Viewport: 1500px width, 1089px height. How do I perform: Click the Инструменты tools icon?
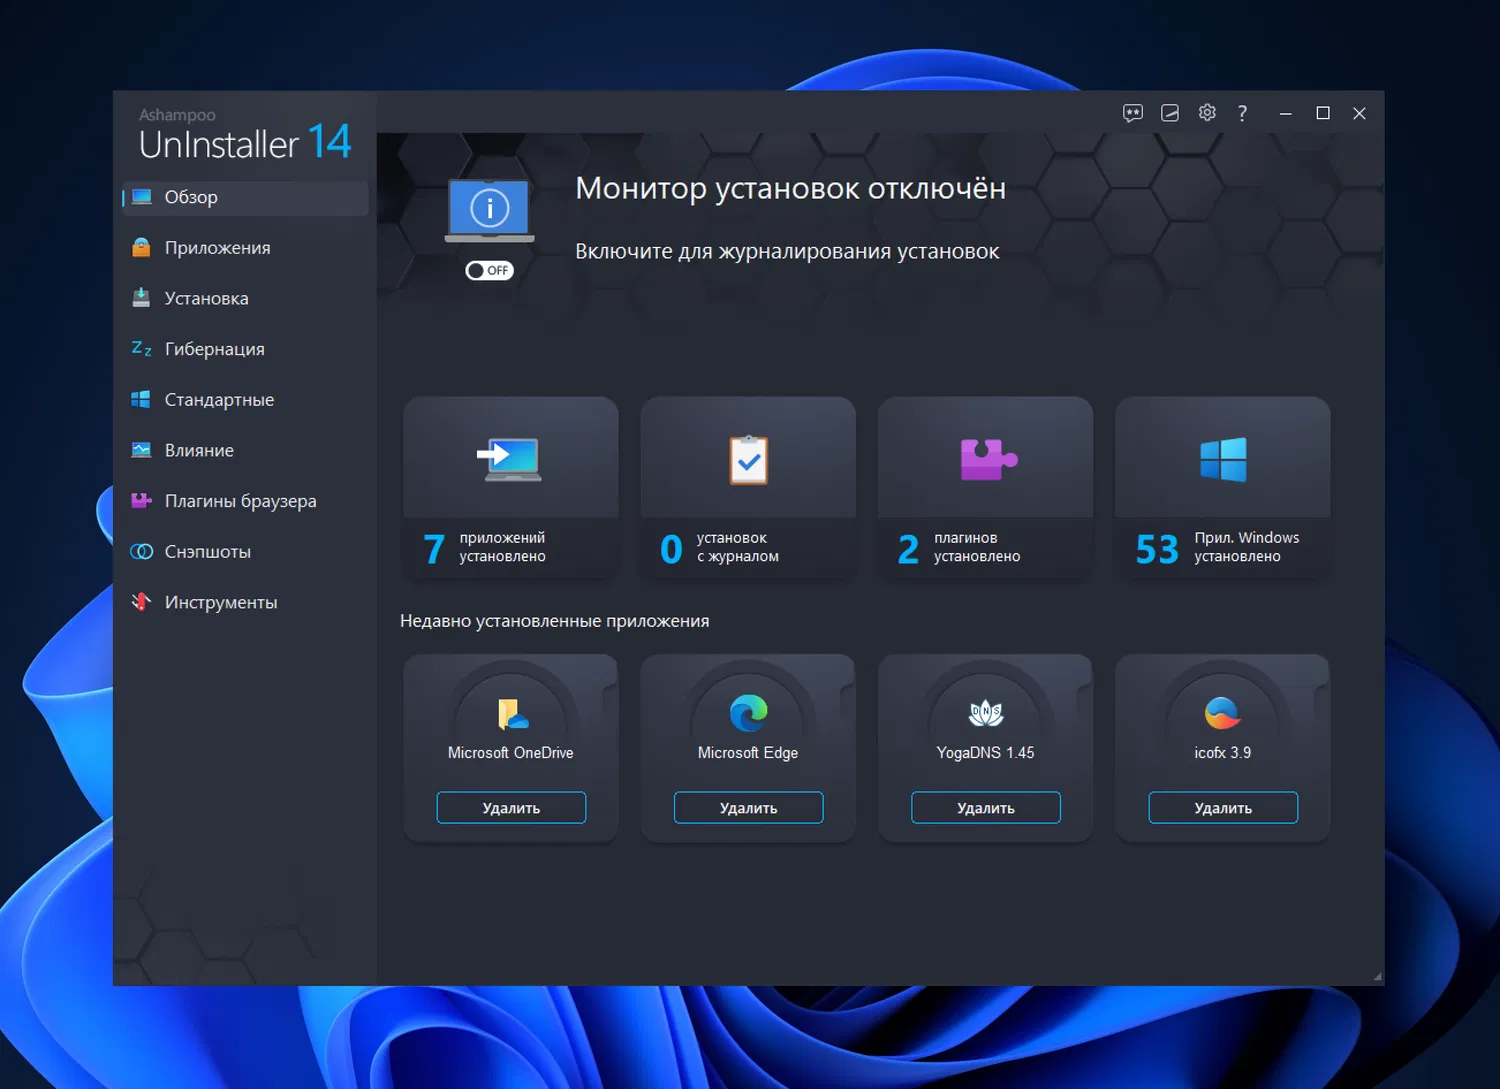142,602
